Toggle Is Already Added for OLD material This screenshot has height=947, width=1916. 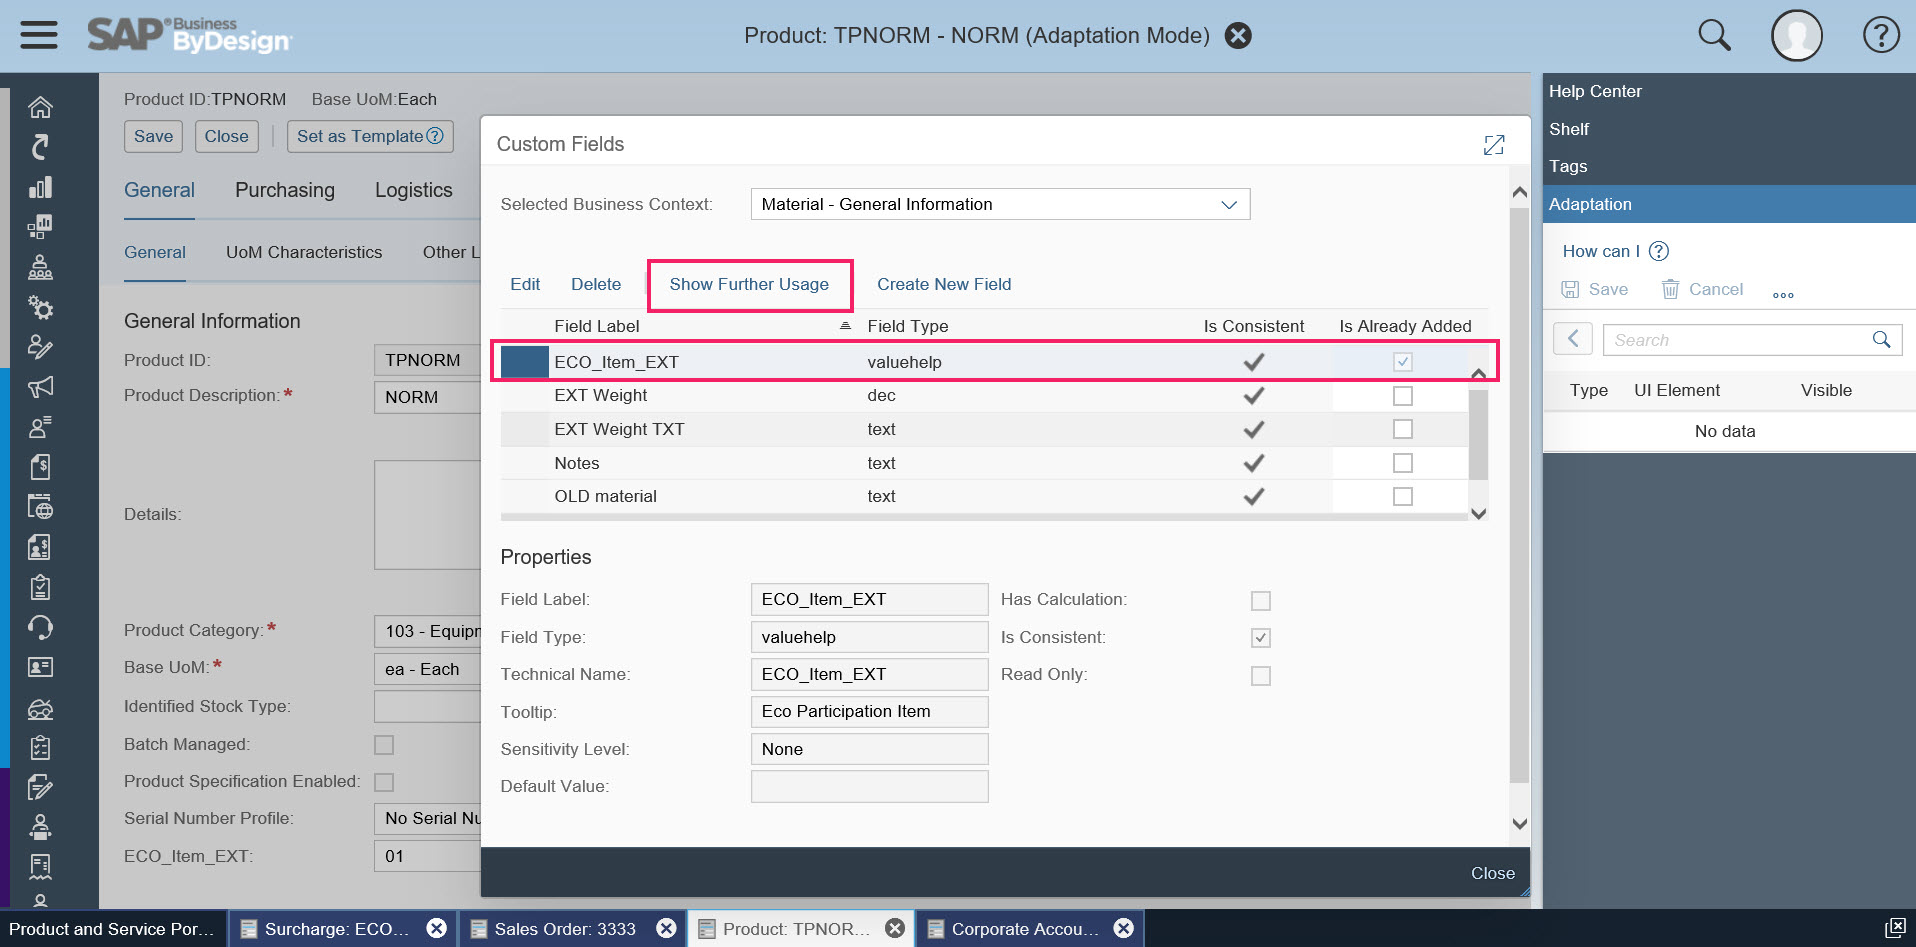pos(1403,496)
